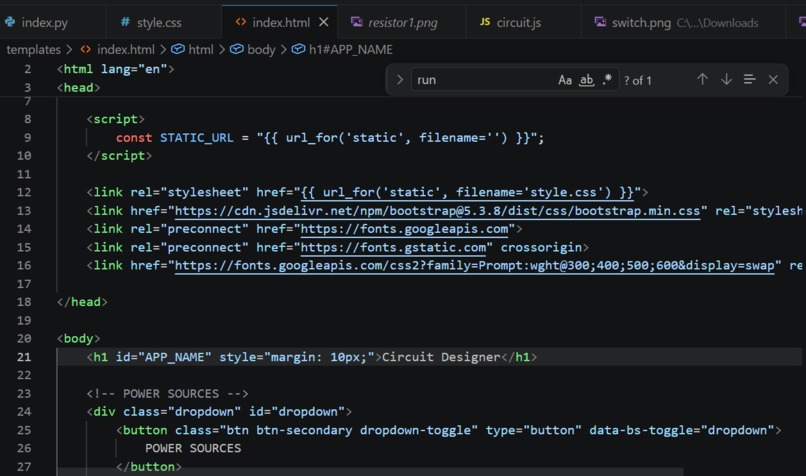Select the index.html tab
This screenshot has width=806, height=476.
click(x=281, y=23)
